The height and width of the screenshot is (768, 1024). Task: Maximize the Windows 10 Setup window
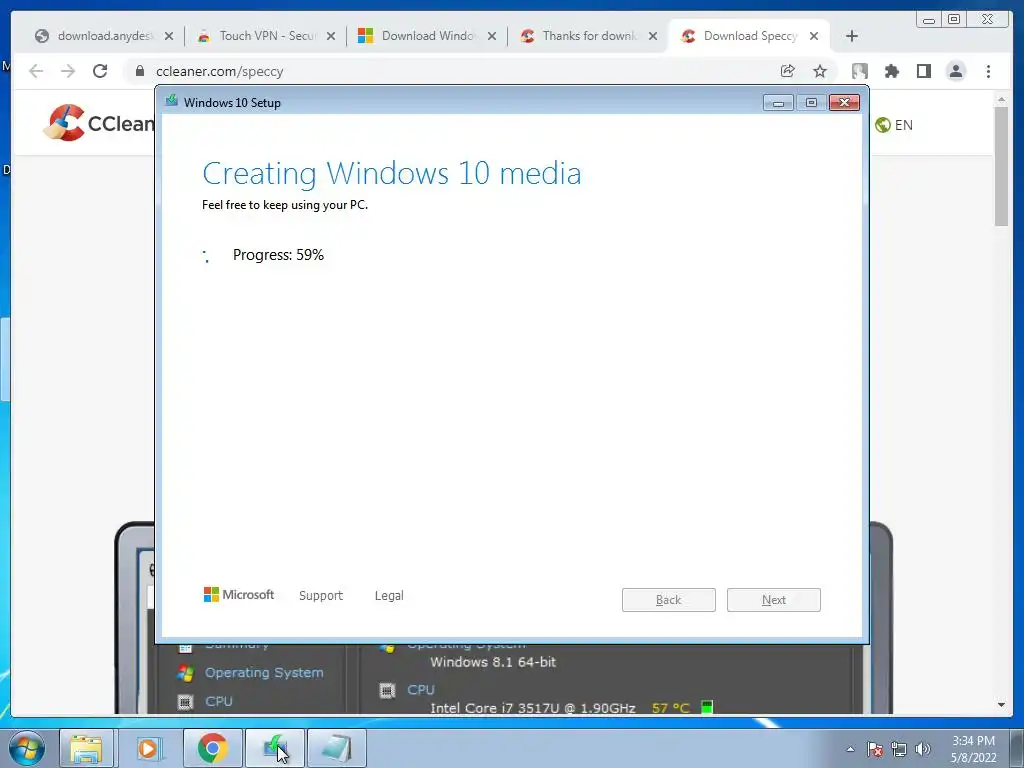(811, 103)
